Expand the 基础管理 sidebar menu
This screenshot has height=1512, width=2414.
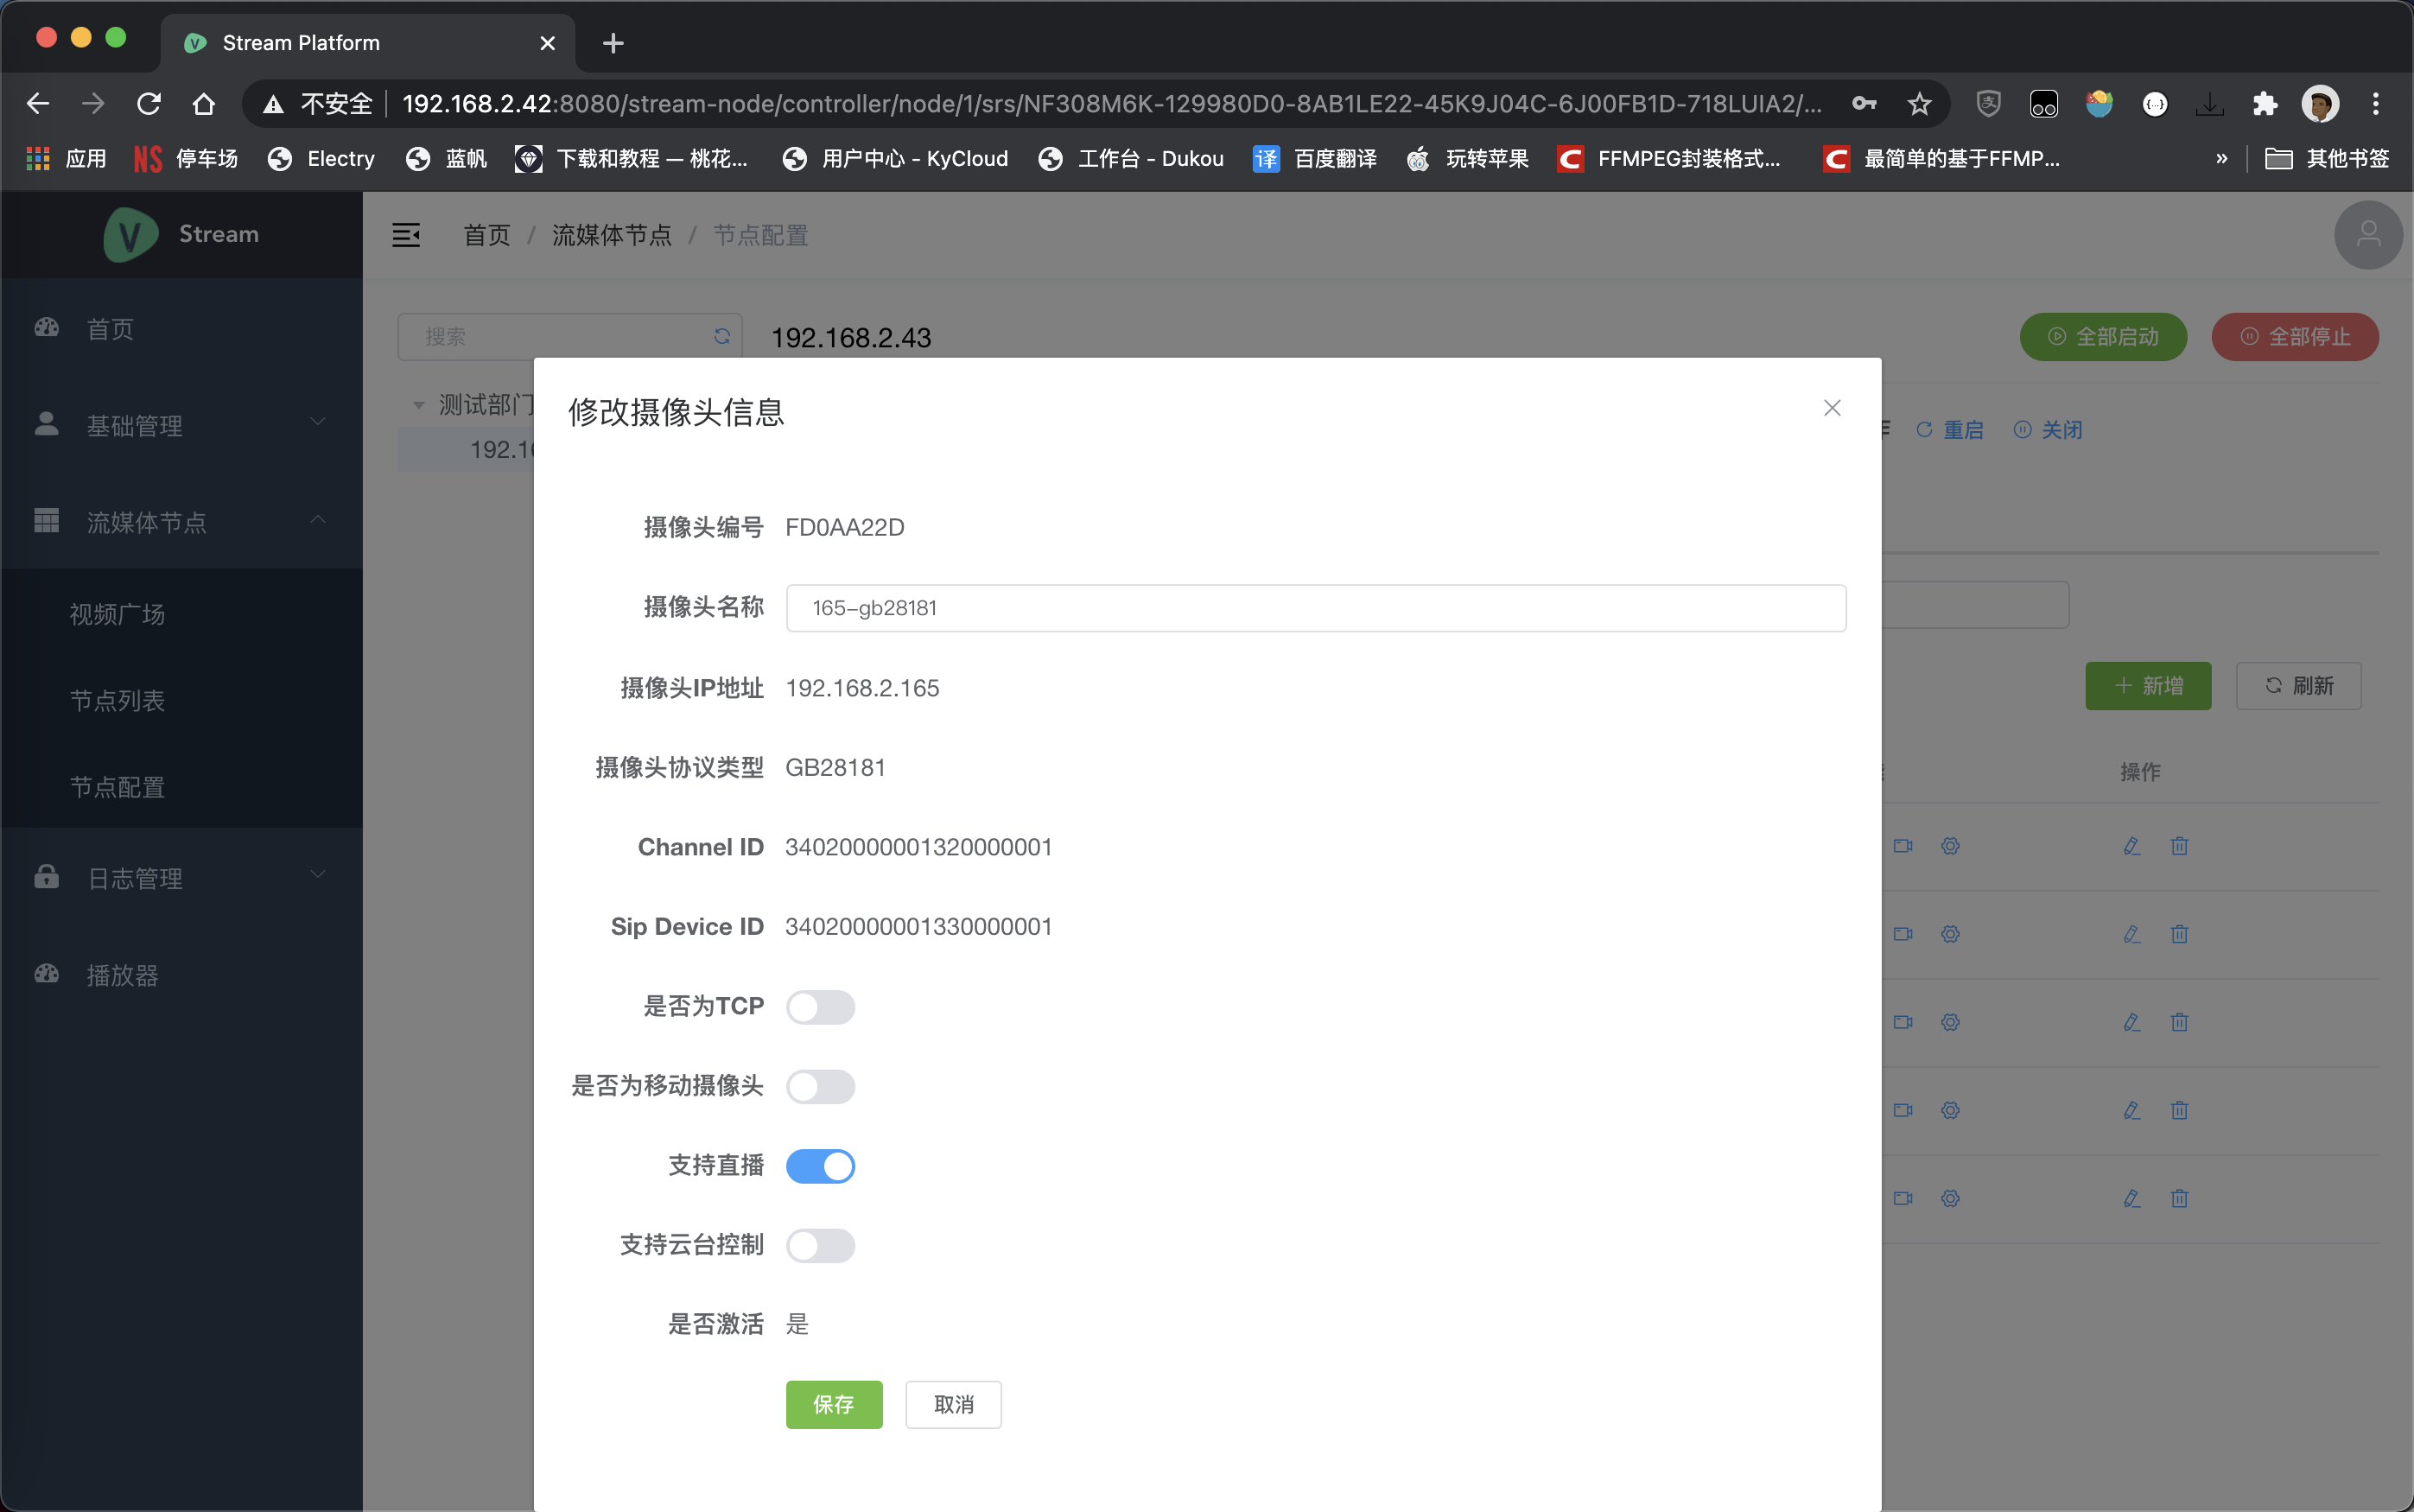coord(180,426)
